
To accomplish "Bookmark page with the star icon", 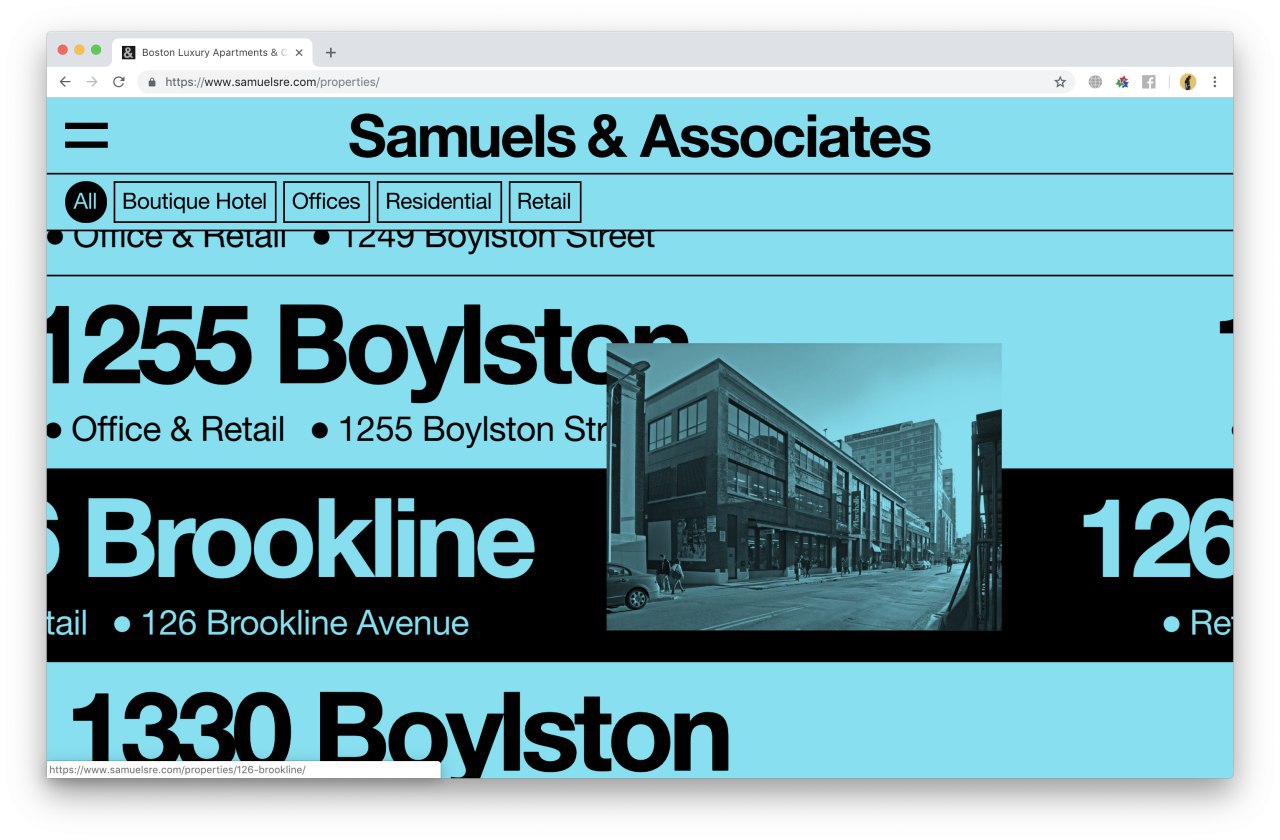I will pyautogui.click(x=1060, y=82).
